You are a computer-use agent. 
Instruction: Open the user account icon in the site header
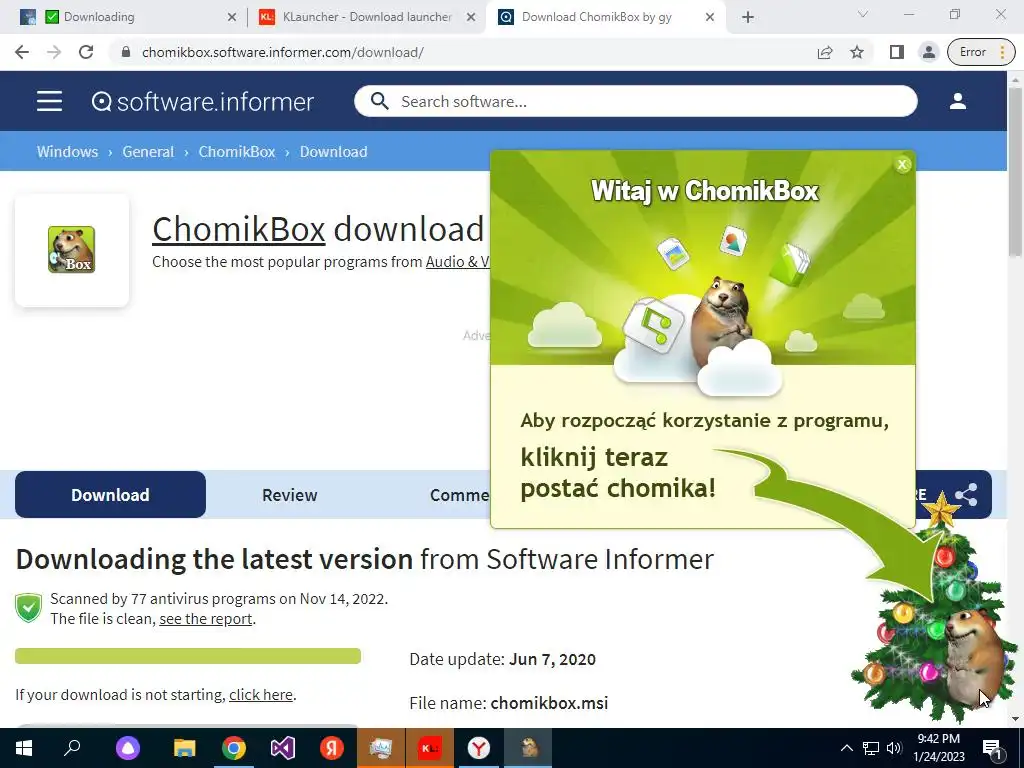pyautogui.click(x=957, y=101)
